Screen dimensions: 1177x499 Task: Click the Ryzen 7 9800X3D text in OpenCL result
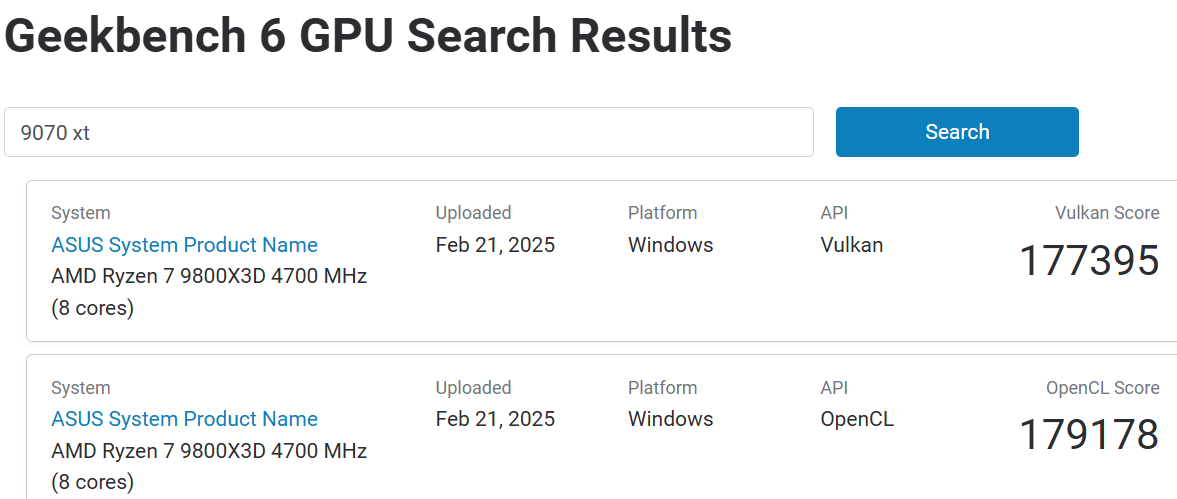[x=209, y=451]
